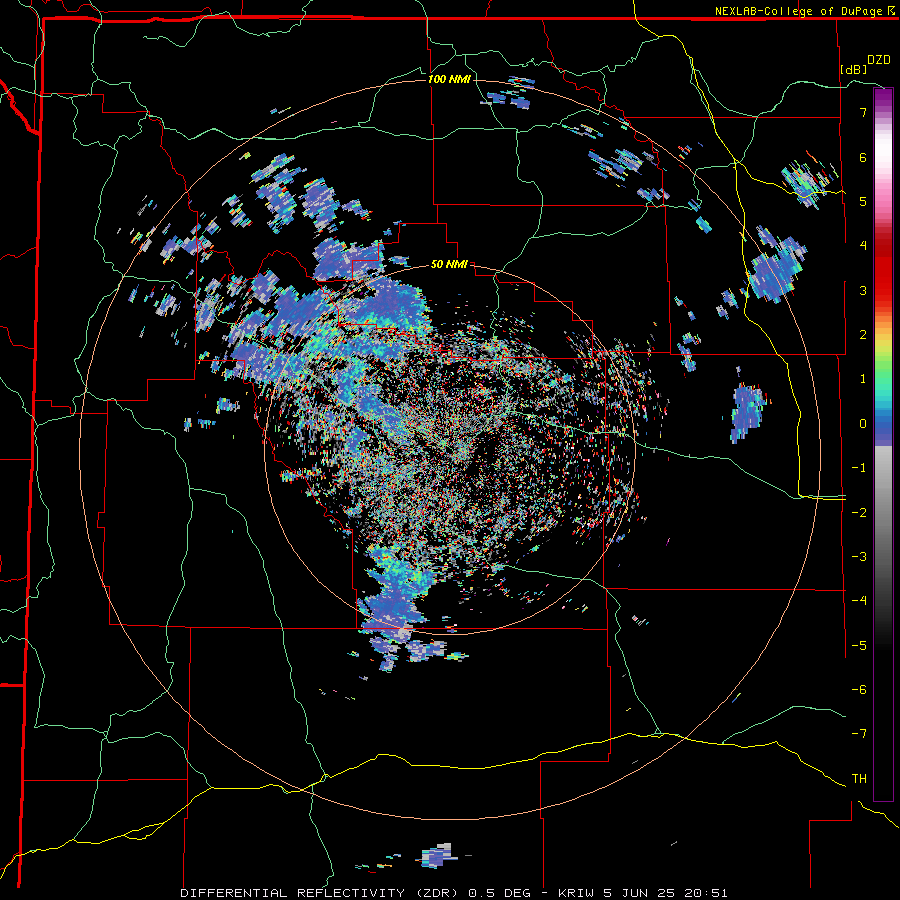Click the -6 value on color scale
The width and height of the screenshot is (900, 900).
point(859,690)
